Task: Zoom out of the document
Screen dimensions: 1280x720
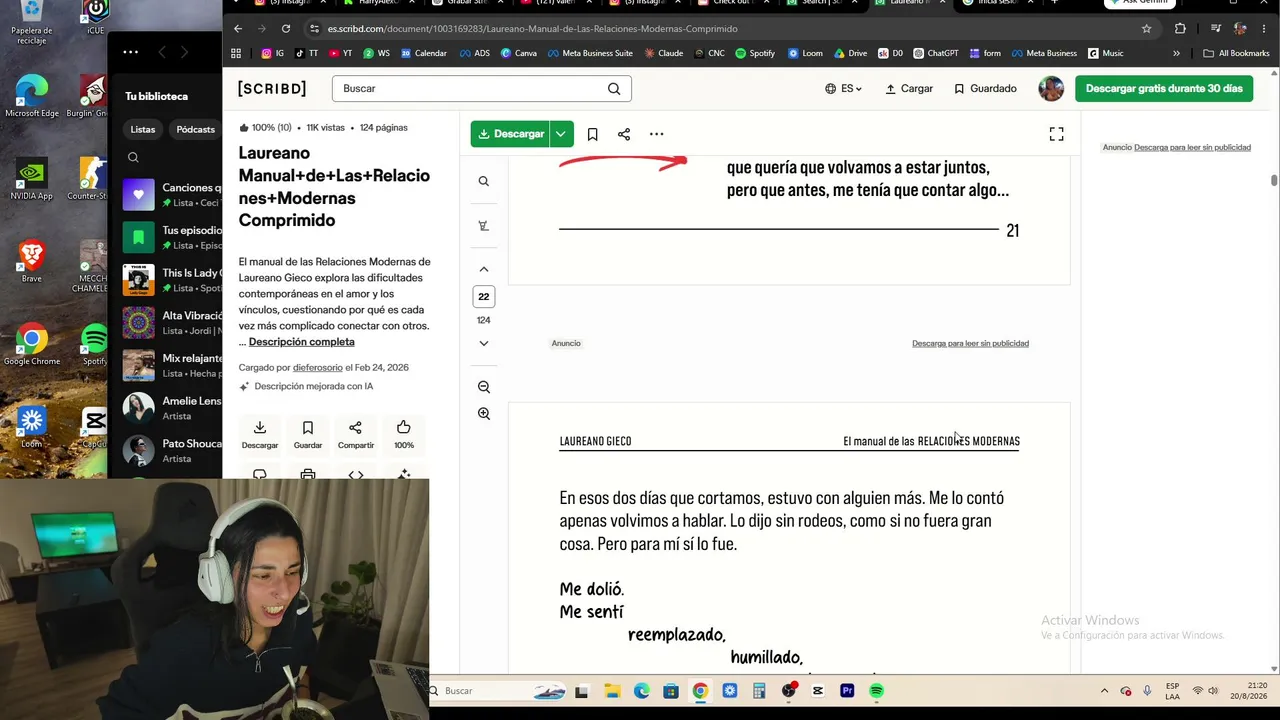Action: coord(484,387)
